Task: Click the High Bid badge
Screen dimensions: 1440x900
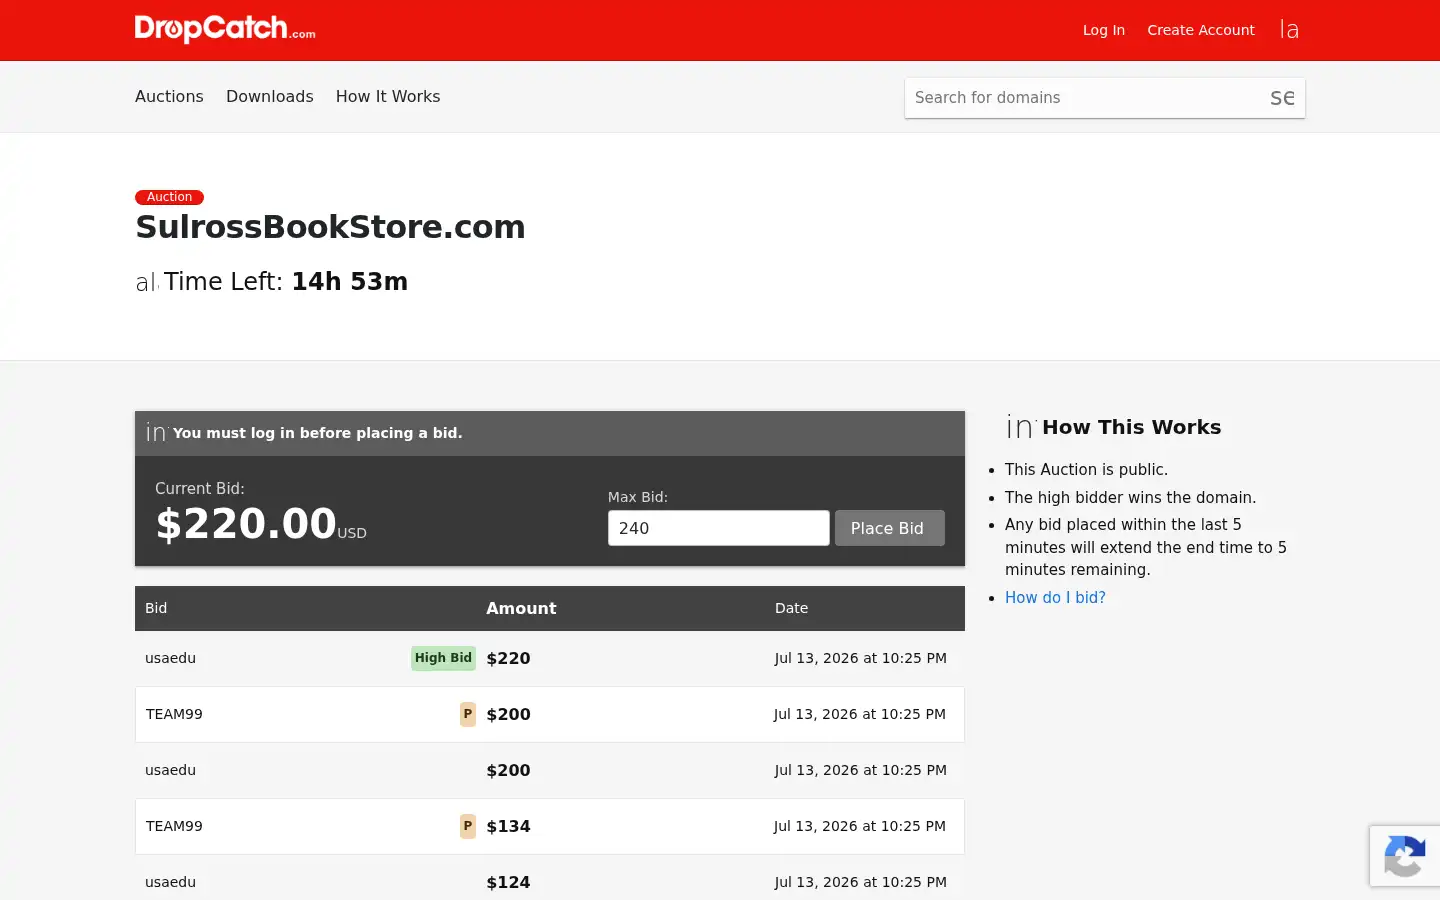Action: coord(443,658)
